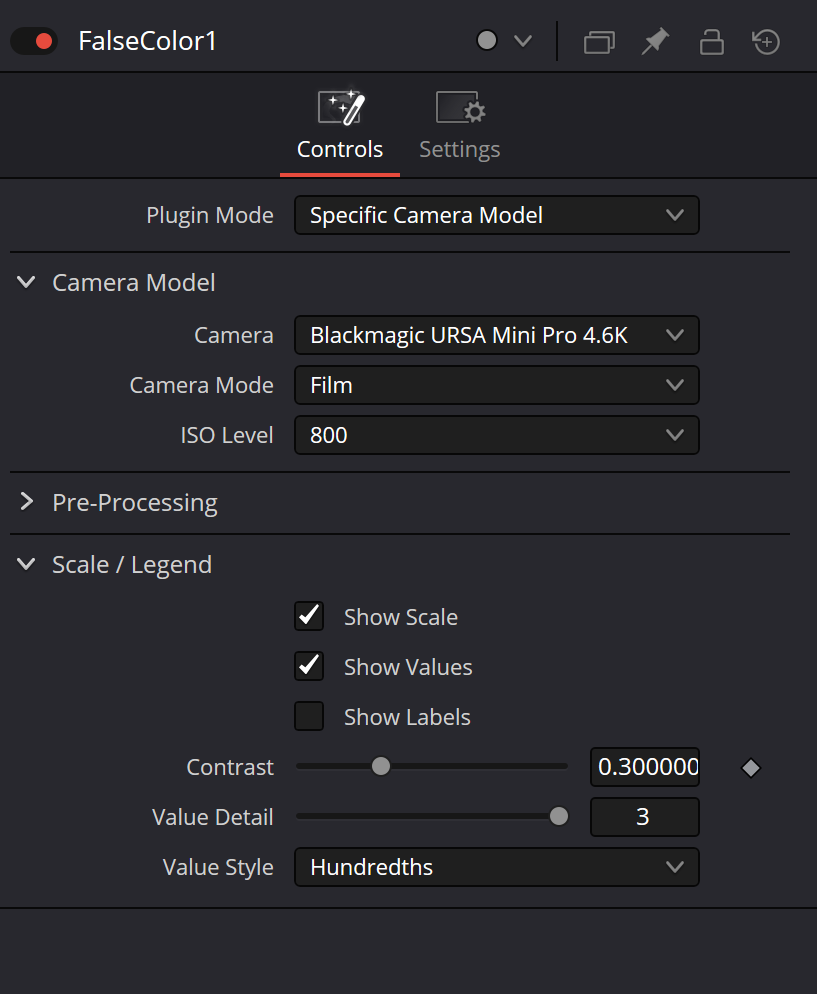Click the Contrast label
The height and width of the screenshot is (994, 817).
click(230, 767)
